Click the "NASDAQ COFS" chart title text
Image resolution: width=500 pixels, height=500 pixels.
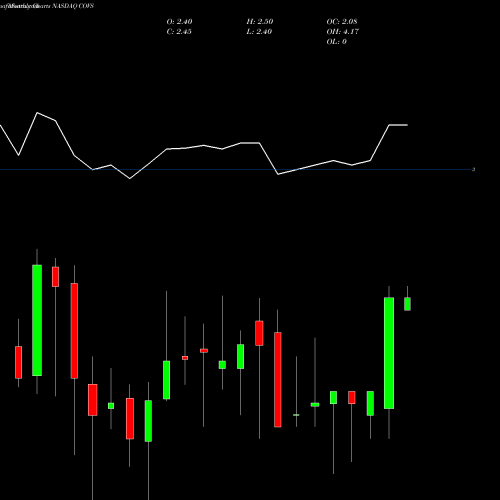click(x=72, y=6)
